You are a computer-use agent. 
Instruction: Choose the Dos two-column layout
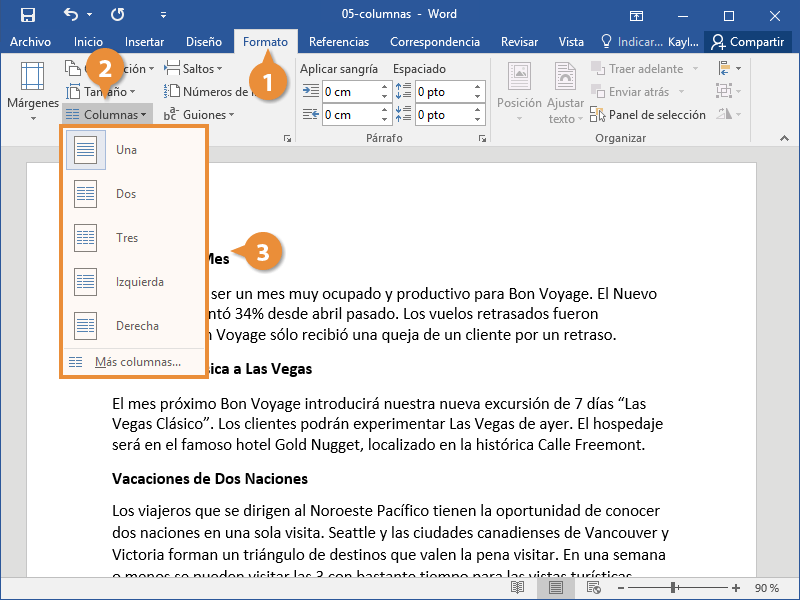[x=134, y=194]
